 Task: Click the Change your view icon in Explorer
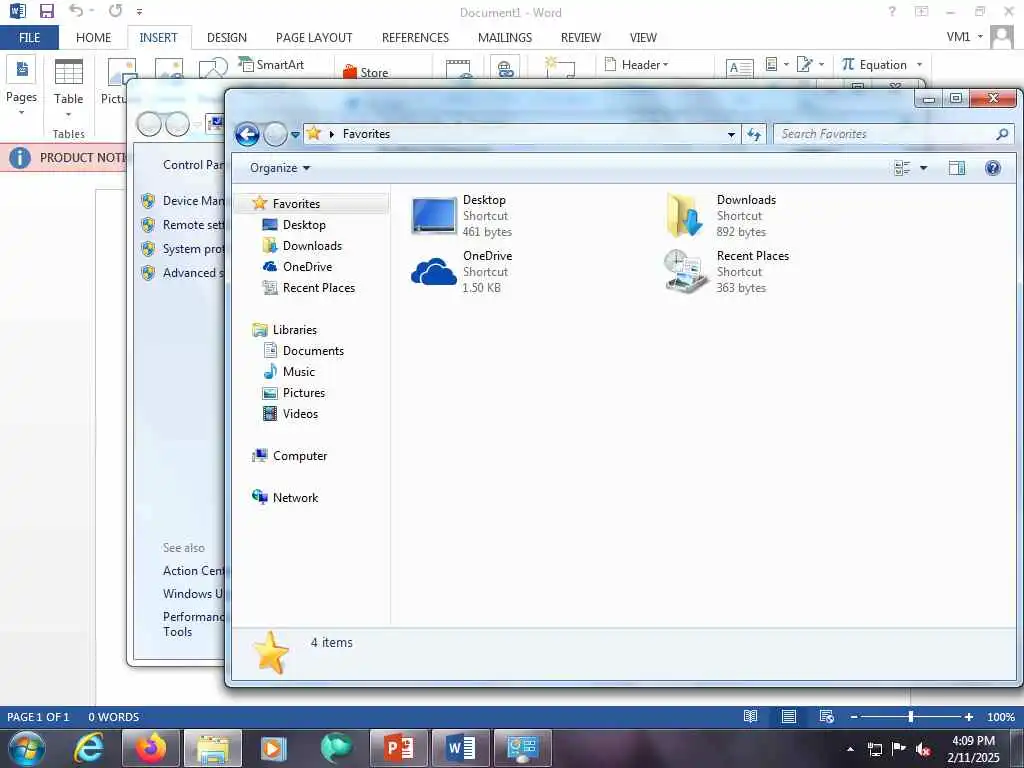point(902,168)
